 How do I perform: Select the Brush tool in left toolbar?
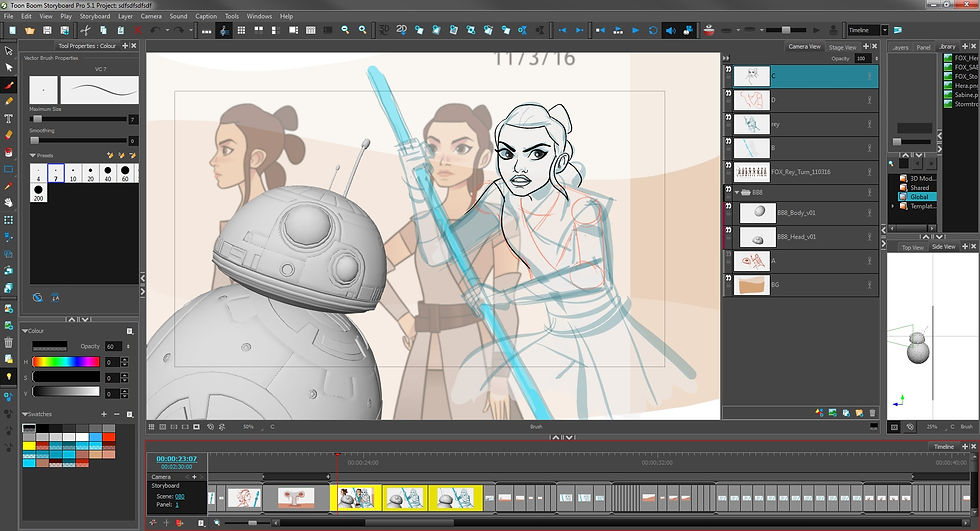click(9, 83)
